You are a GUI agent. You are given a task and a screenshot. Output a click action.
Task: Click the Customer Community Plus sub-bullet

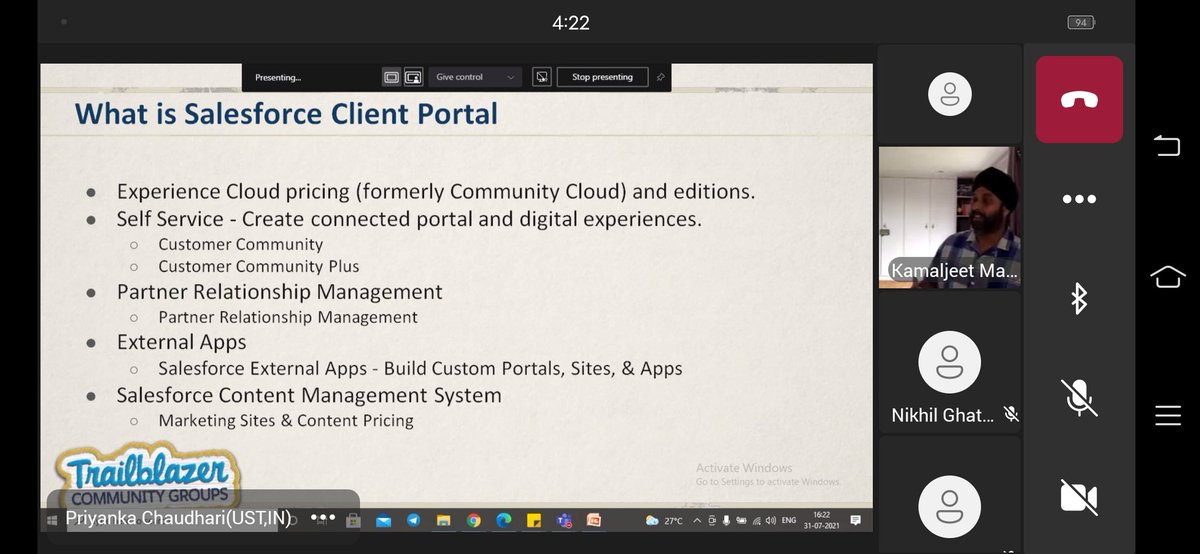[258, 267]
